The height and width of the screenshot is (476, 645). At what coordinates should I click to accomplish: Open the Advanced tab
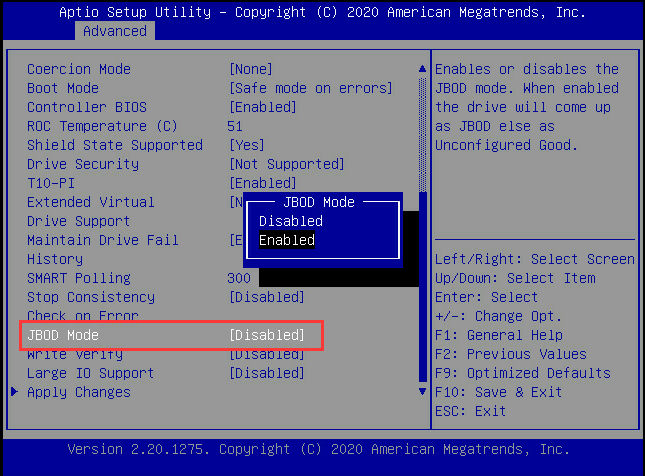coord(114,31)
